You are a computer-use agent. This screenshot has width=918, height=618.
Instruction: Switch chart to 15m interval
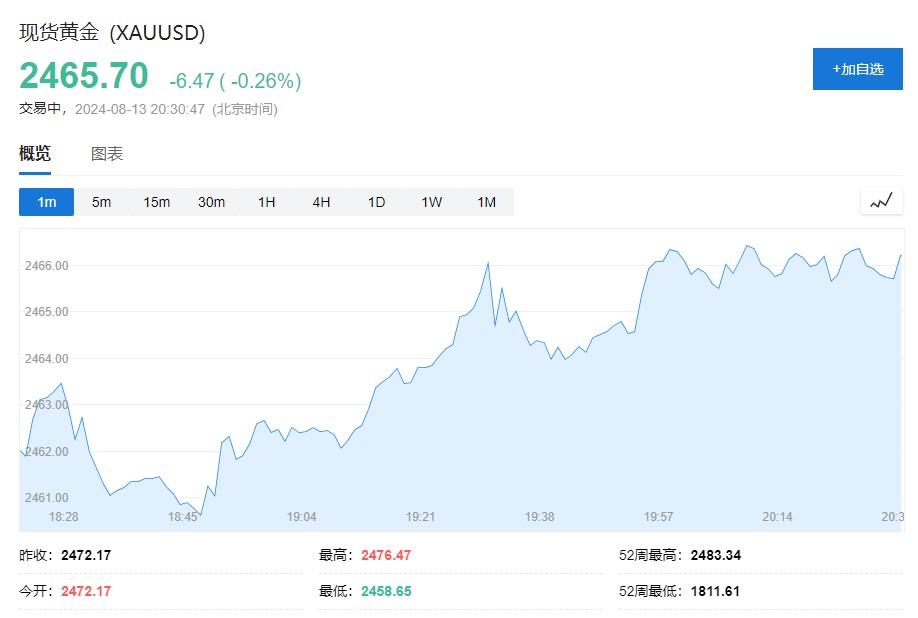157,202
